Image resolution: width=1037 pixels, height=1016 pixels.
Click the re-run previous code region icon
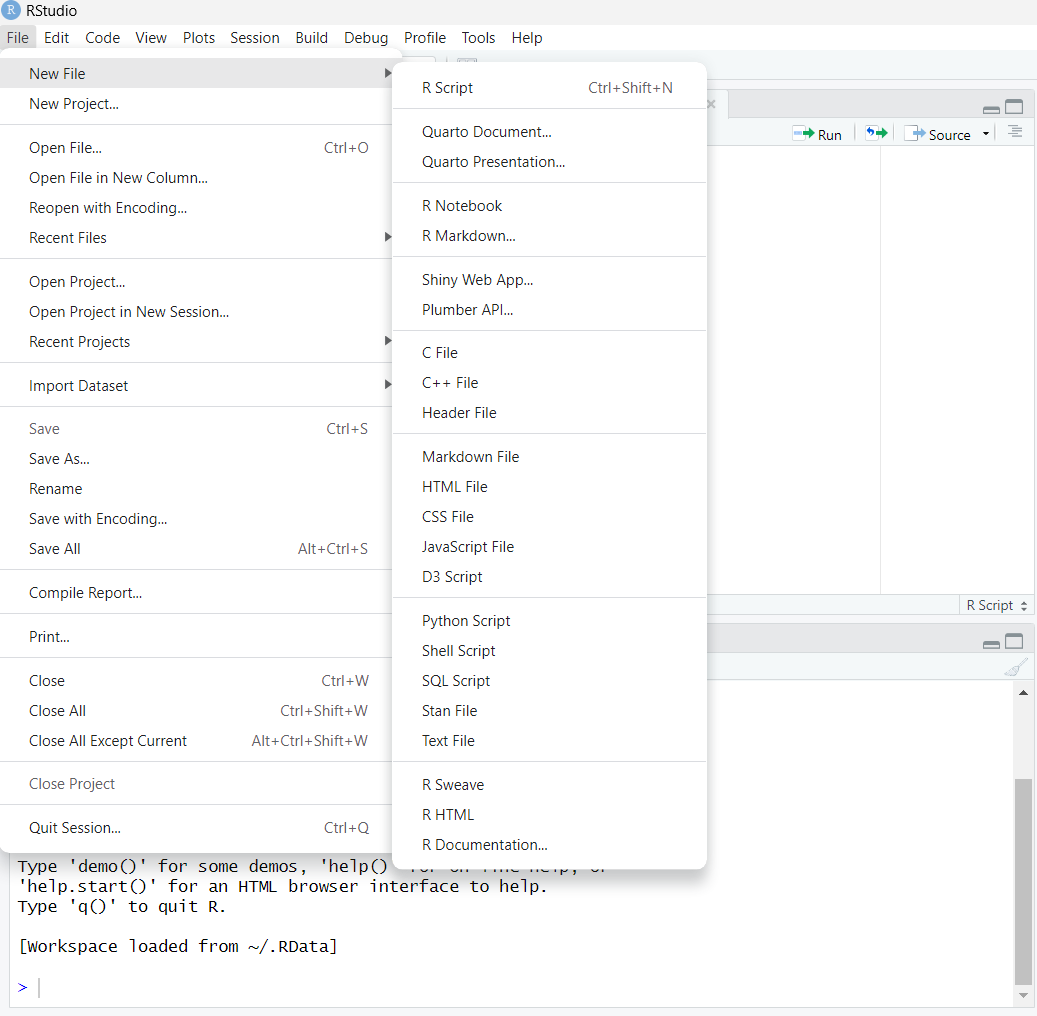875,133
